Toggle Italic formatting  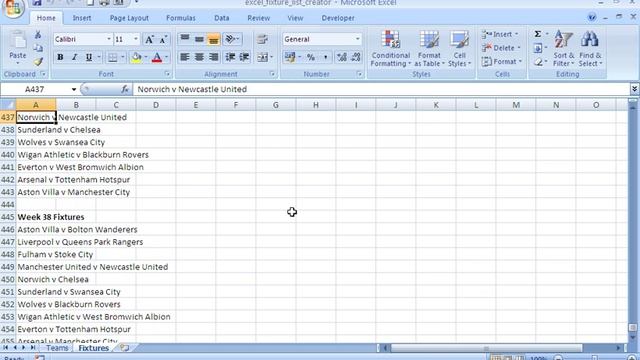74,58
